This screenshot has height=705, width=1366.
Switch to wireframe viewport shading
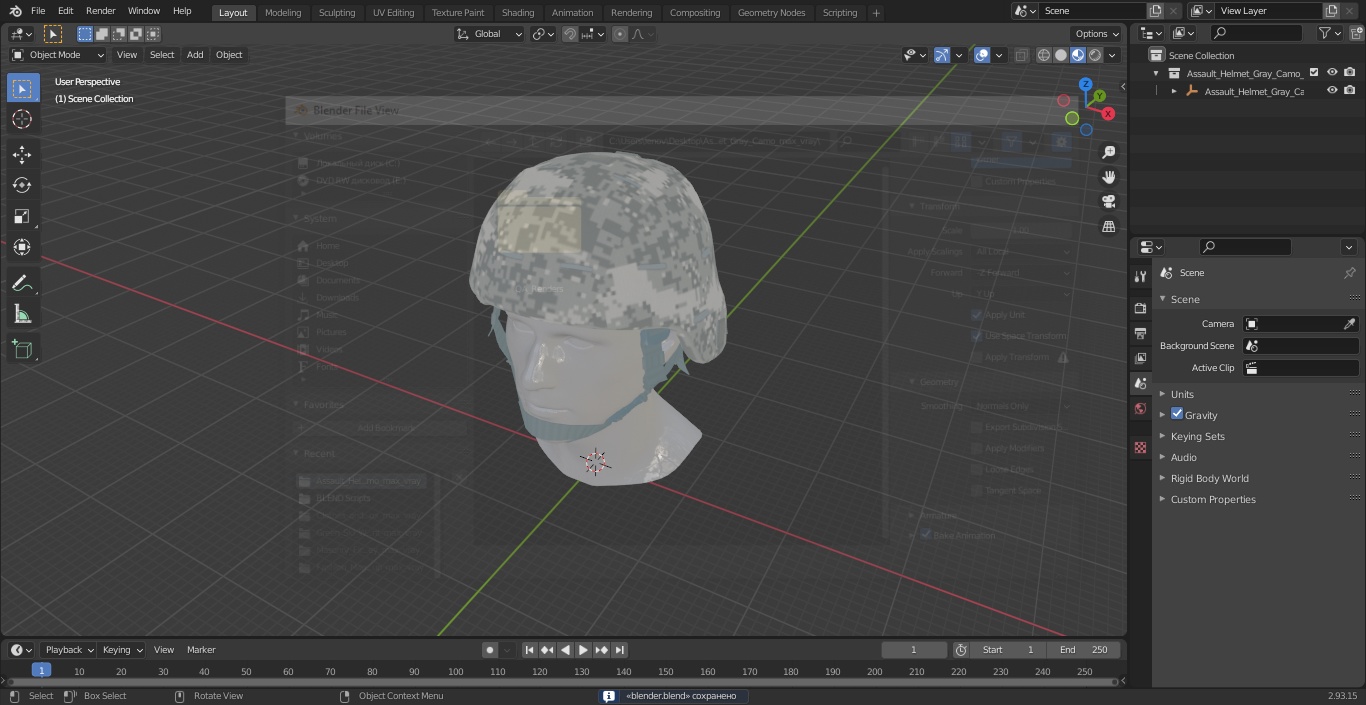click(x=1044, y=55)
